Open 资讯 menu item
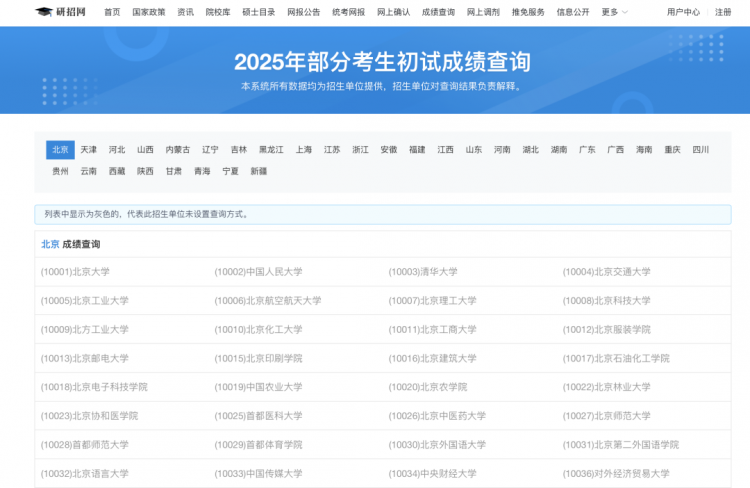Screen dimensions: 750x488 pyautogui.click(x=186, y=12)
